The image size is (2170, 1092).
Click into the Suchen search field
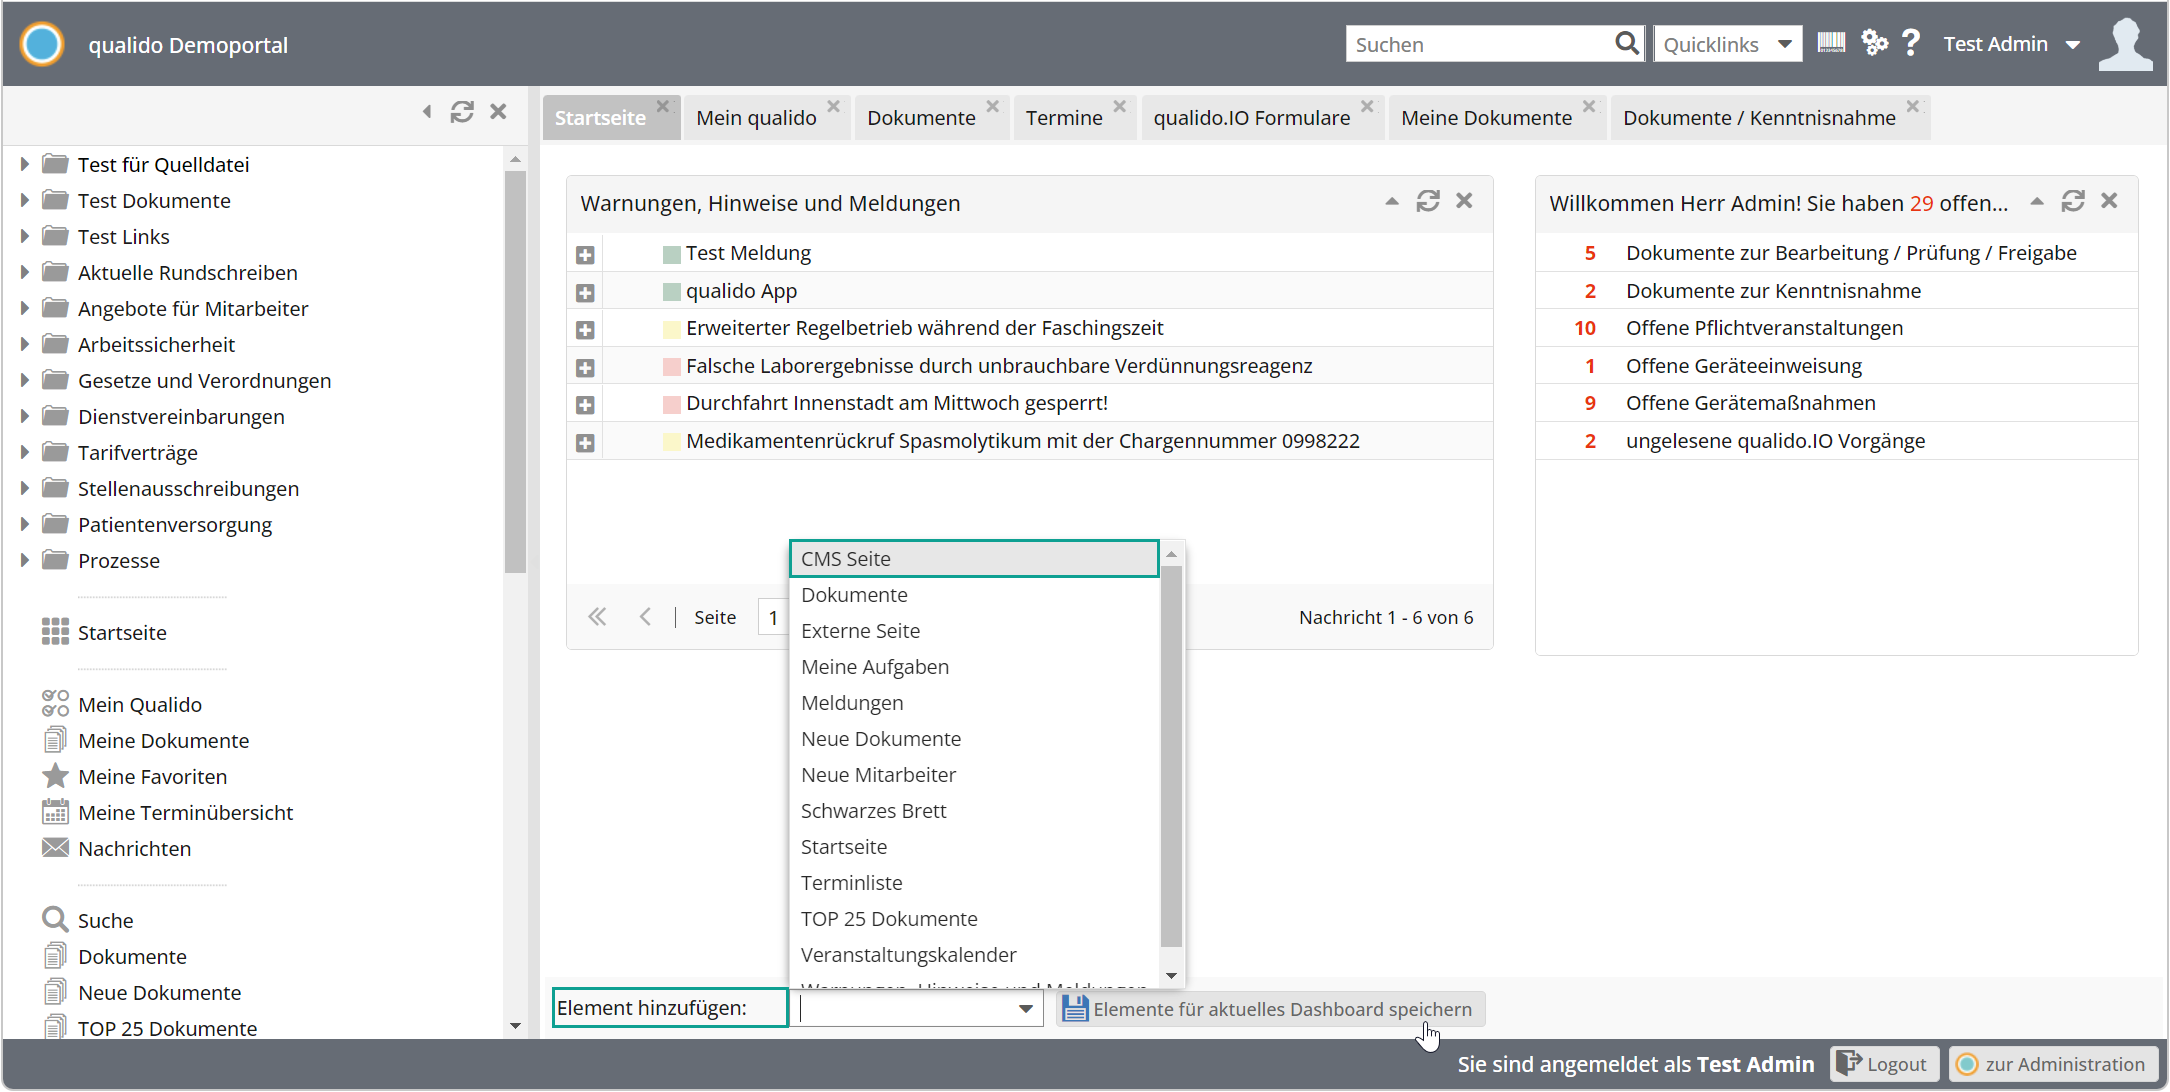pos(1477,44)
